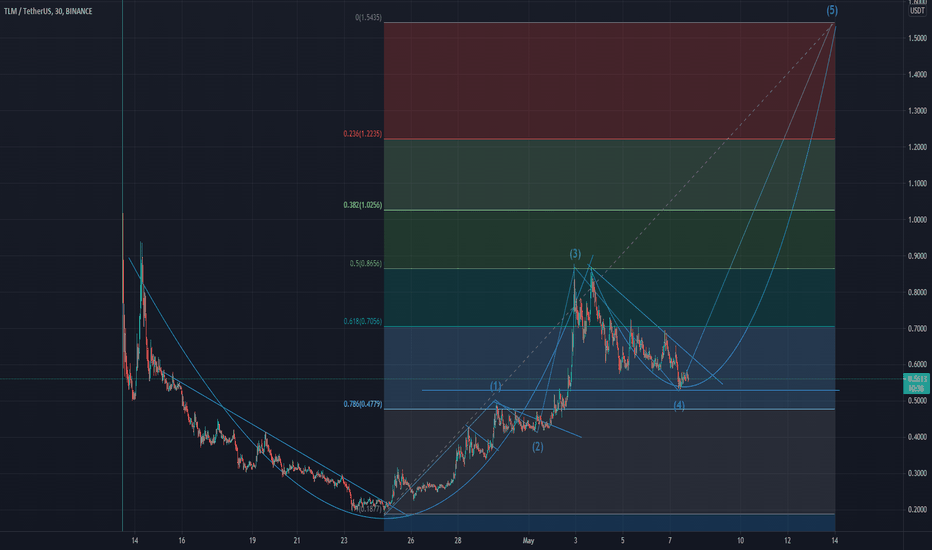The image size is (932, 550).
Task: Click 0.2000 on the price axis
Action: (917, 510)
